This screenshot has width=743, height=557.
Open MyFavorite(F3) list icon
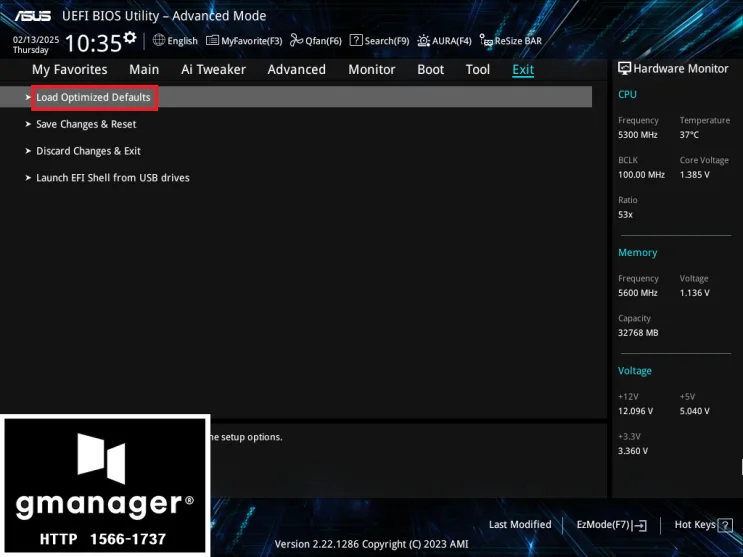212,41
